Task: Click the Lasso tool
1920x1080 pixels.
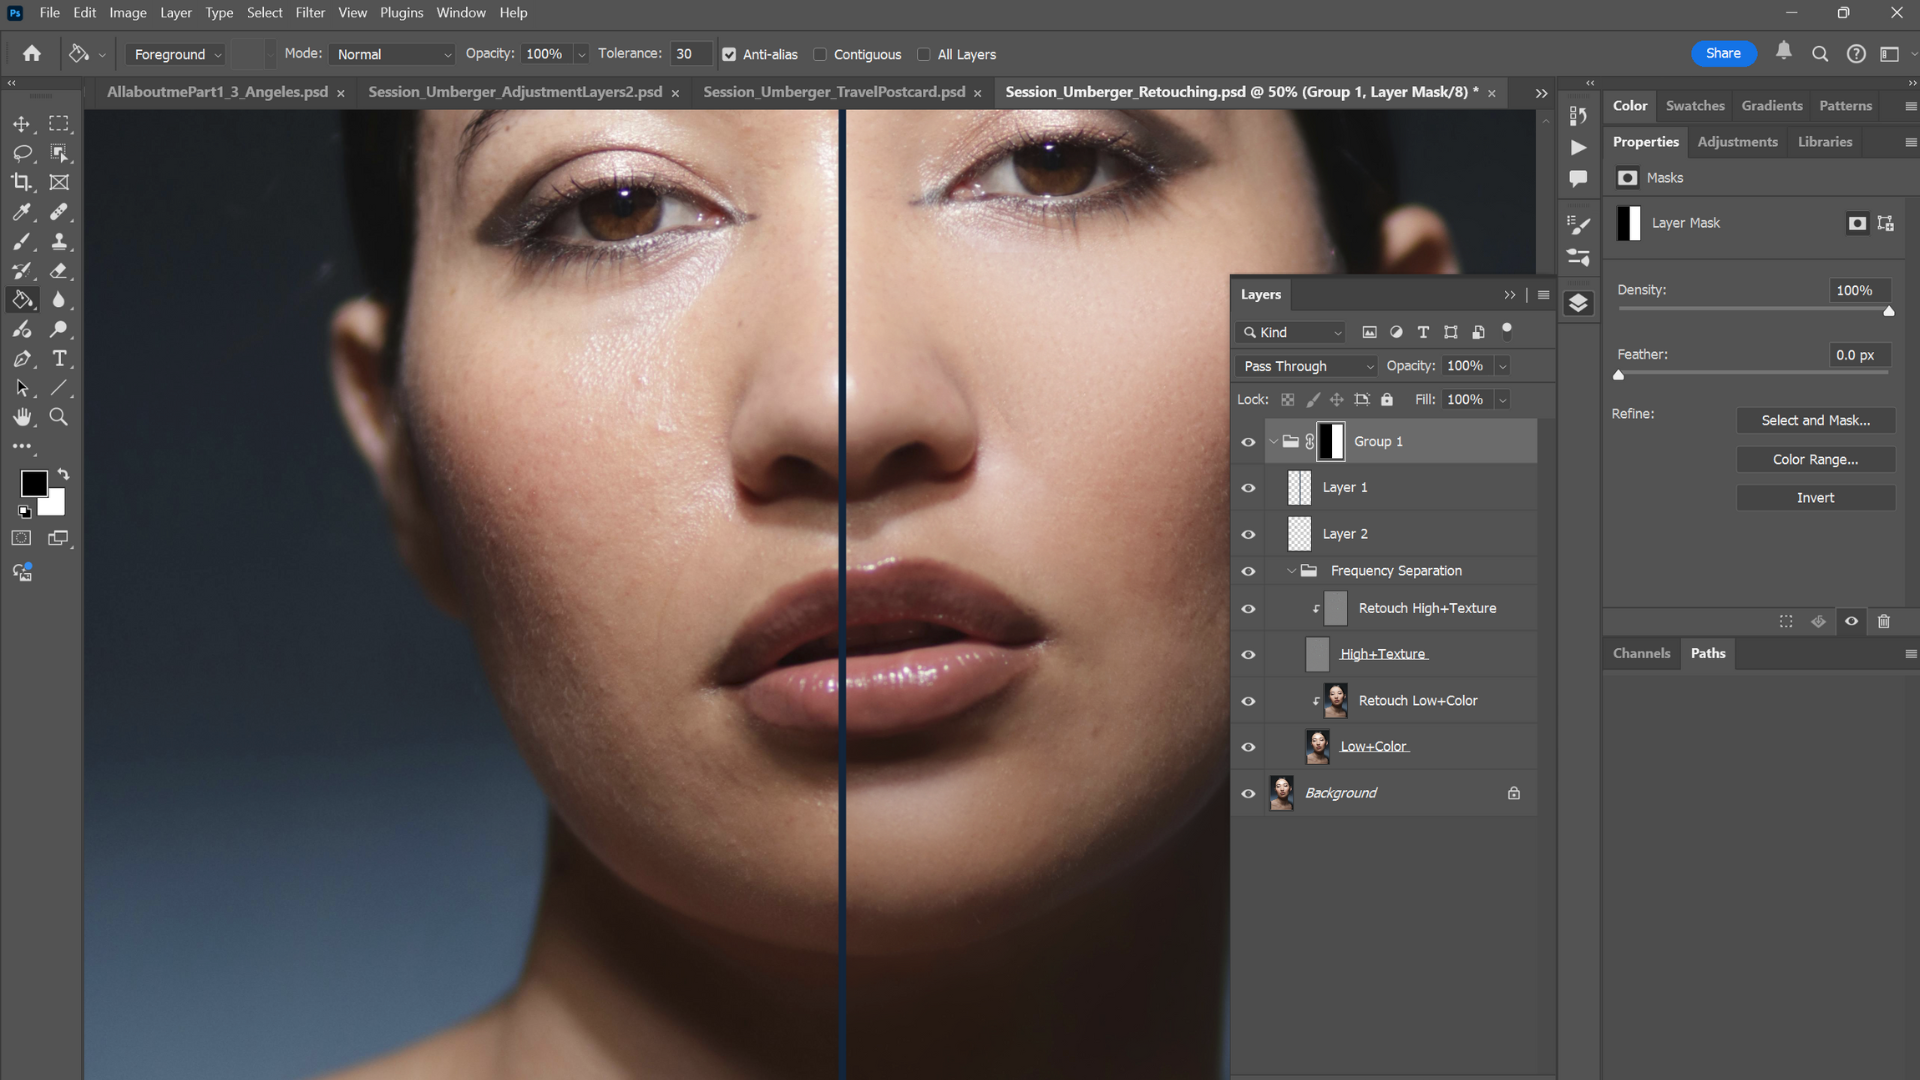Action: point(21,153)
